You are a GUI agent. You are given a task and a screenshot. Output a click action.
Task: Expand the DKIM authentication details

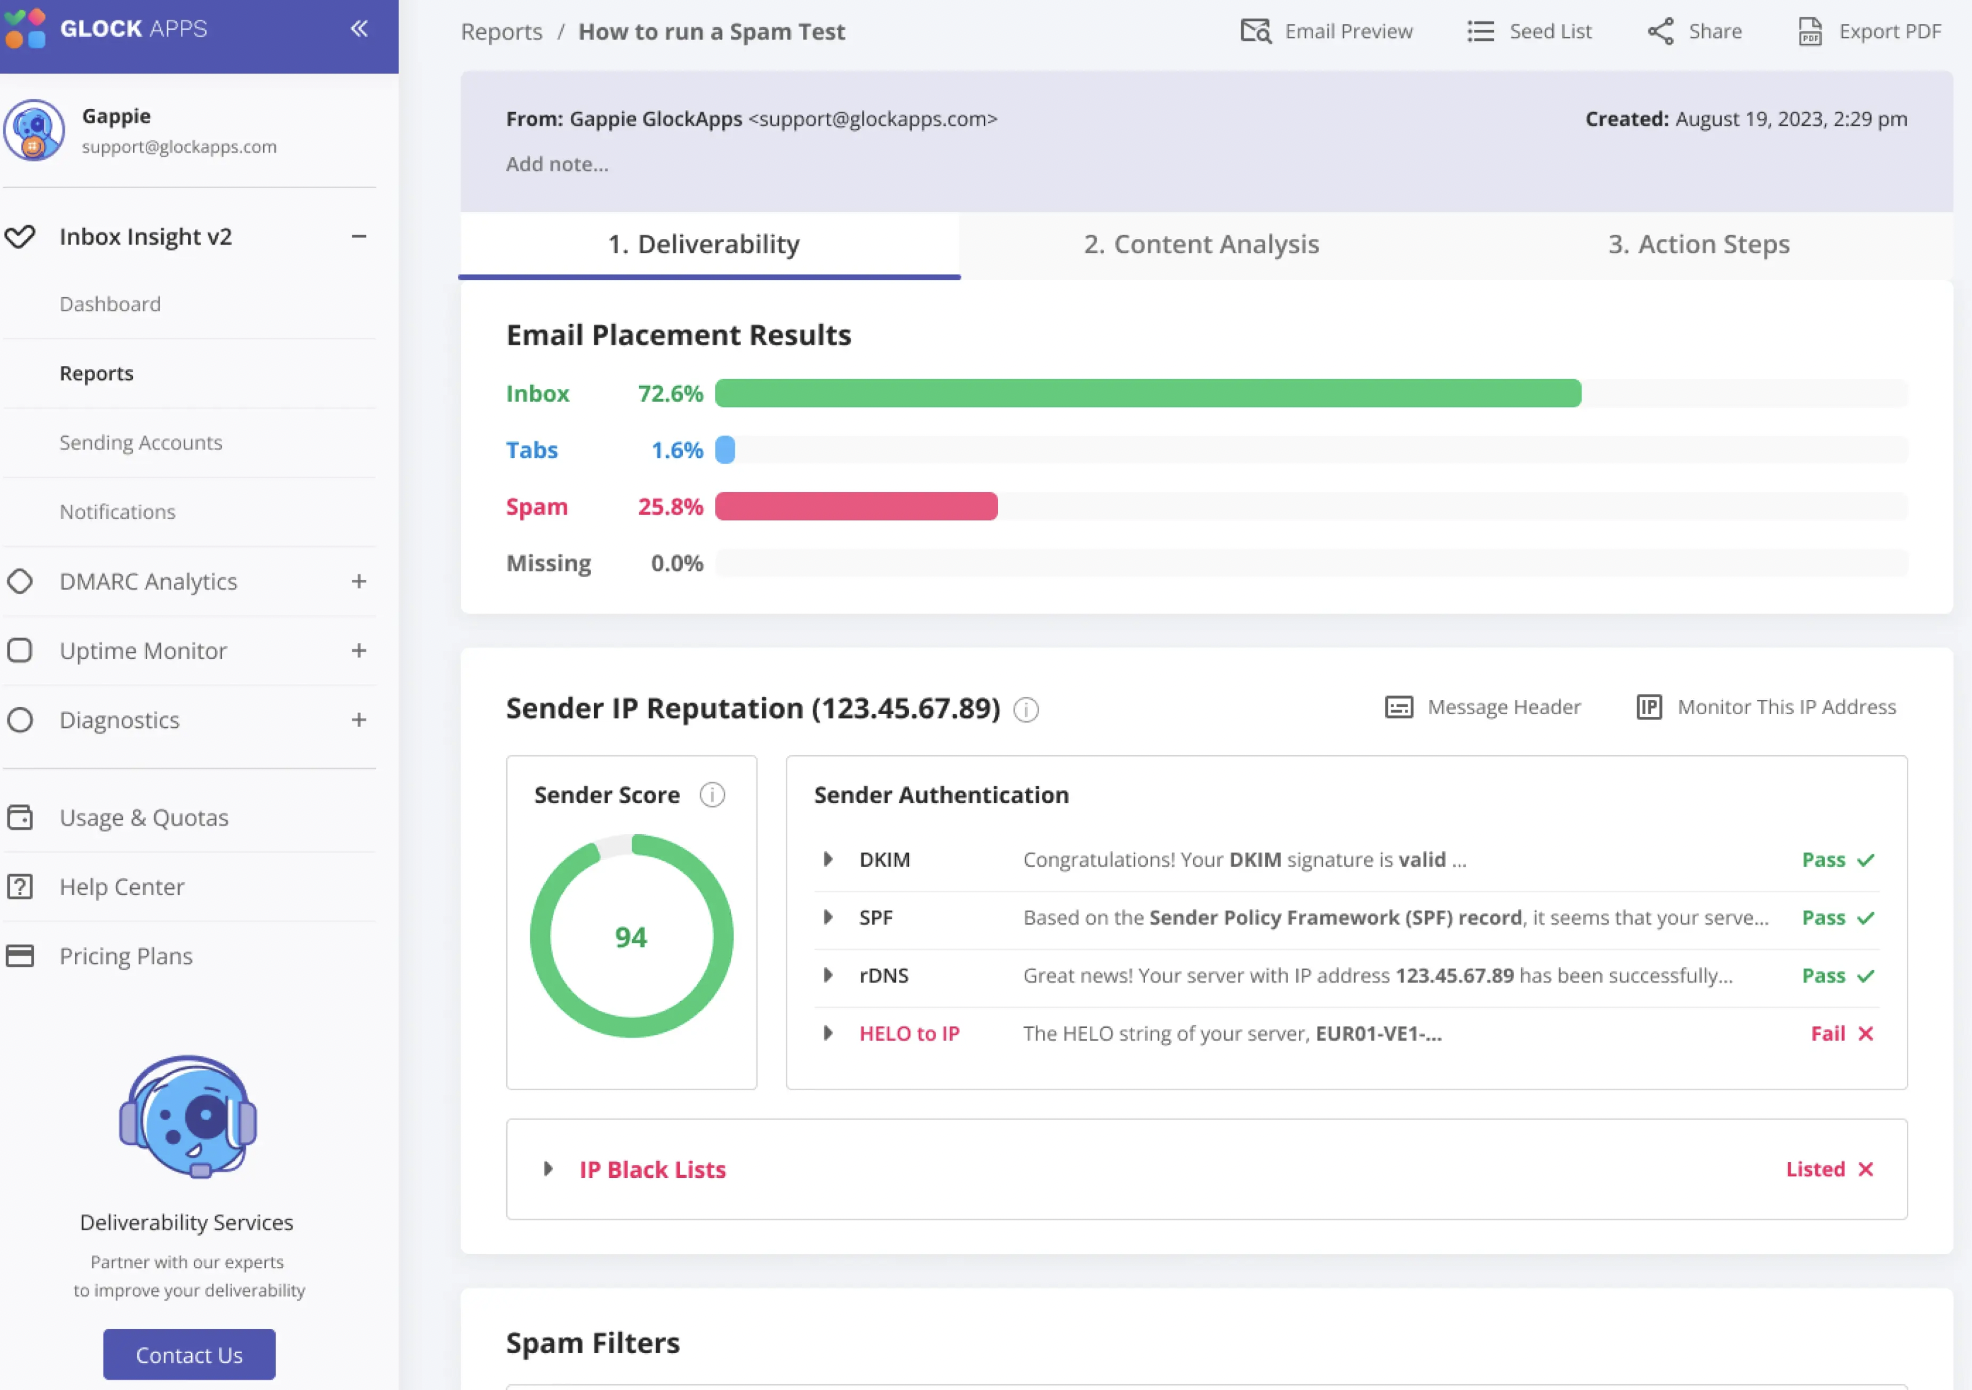tap(829, 859)
